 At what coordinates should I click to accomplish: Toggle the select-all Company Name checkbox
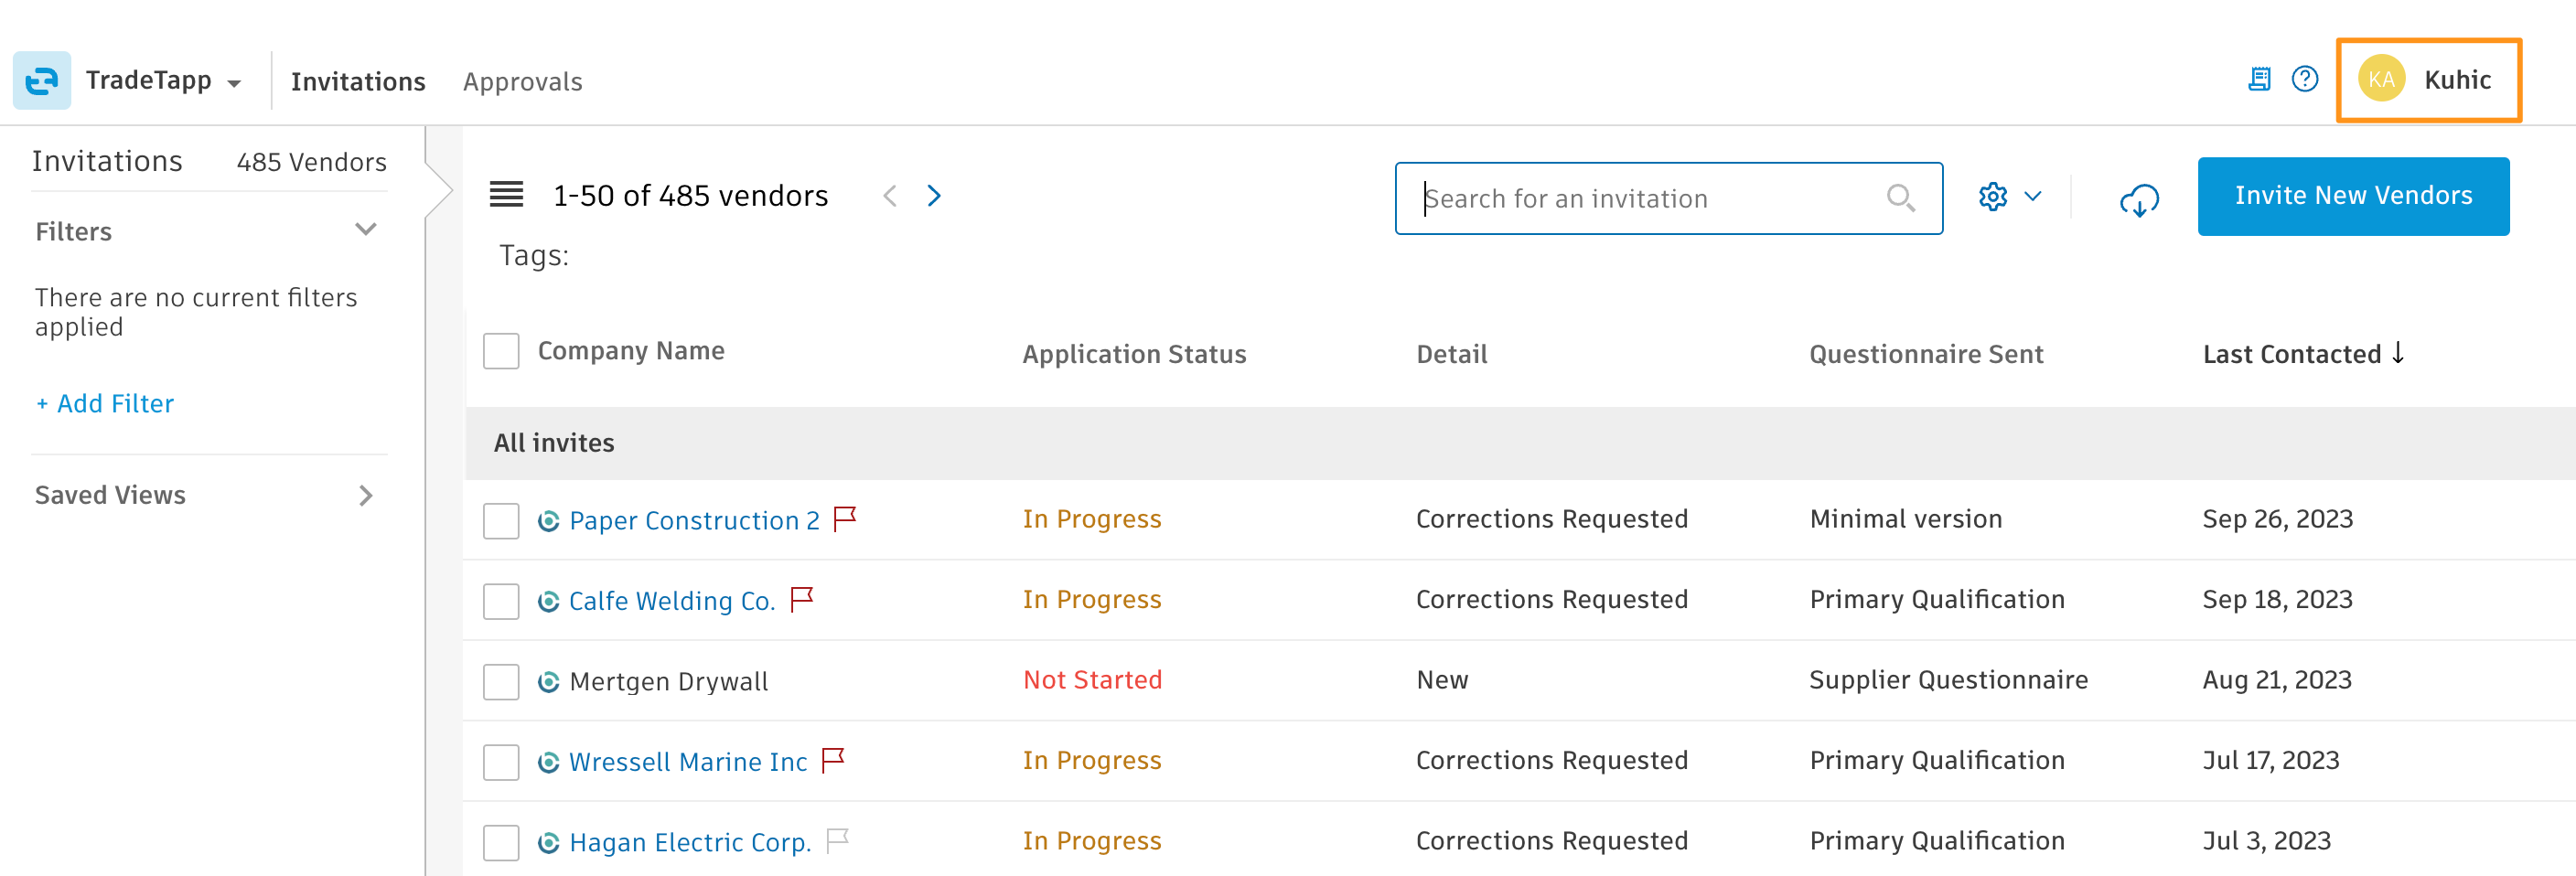click(501, 351)
